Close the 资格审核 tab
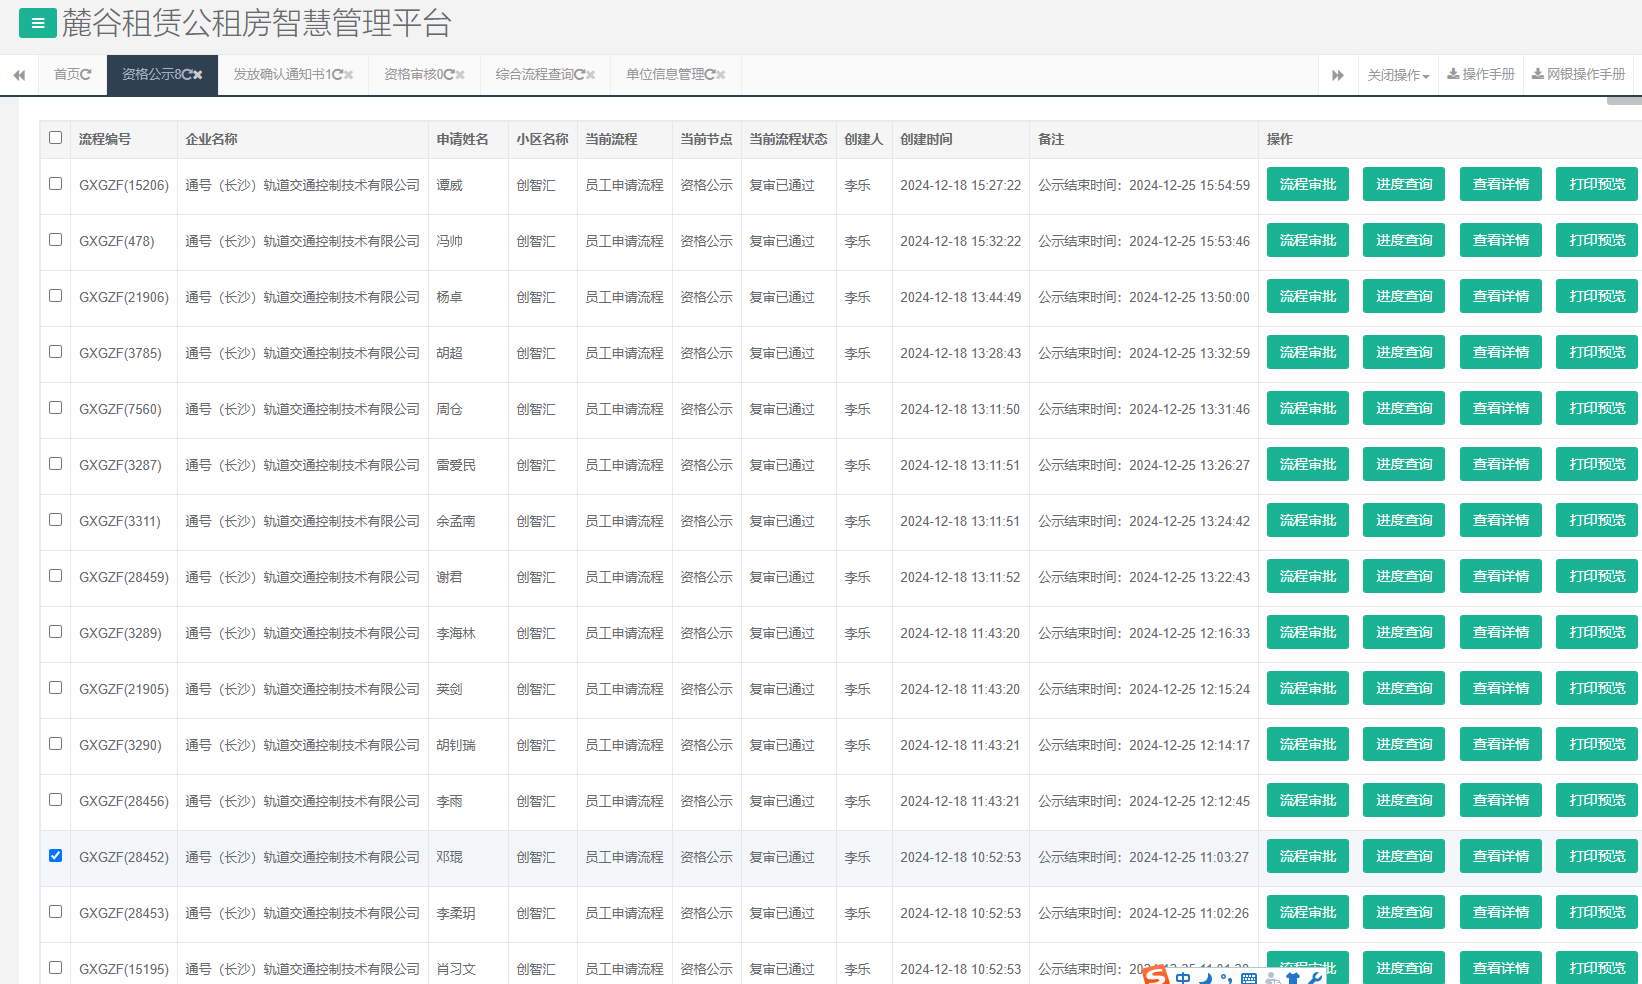Screen dimensions: 1642x984 tap(459, 74)
